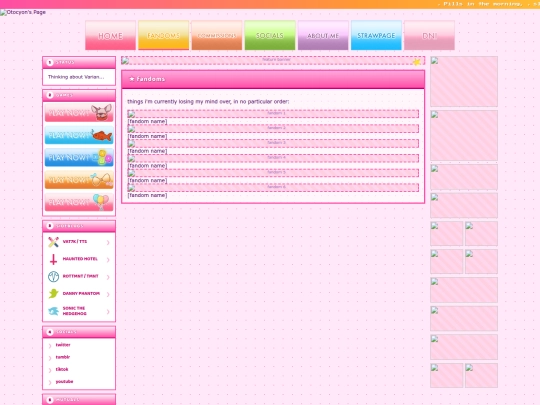
Task: Click the Otocyon's Page logo image
Action: click(23, 12)
